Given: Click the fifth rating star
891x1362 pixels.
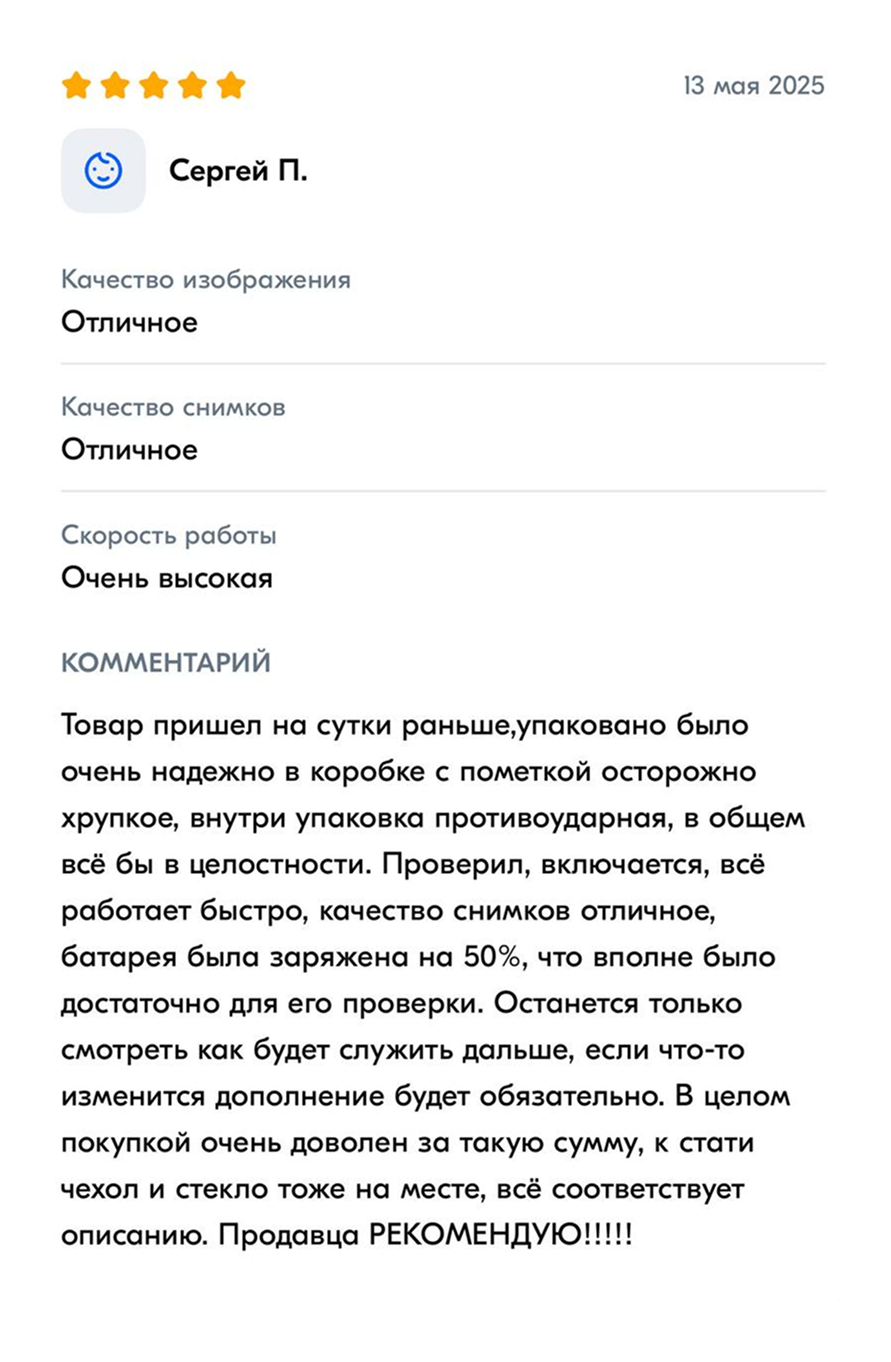Looking at the screenshot, I should [231, 85].
